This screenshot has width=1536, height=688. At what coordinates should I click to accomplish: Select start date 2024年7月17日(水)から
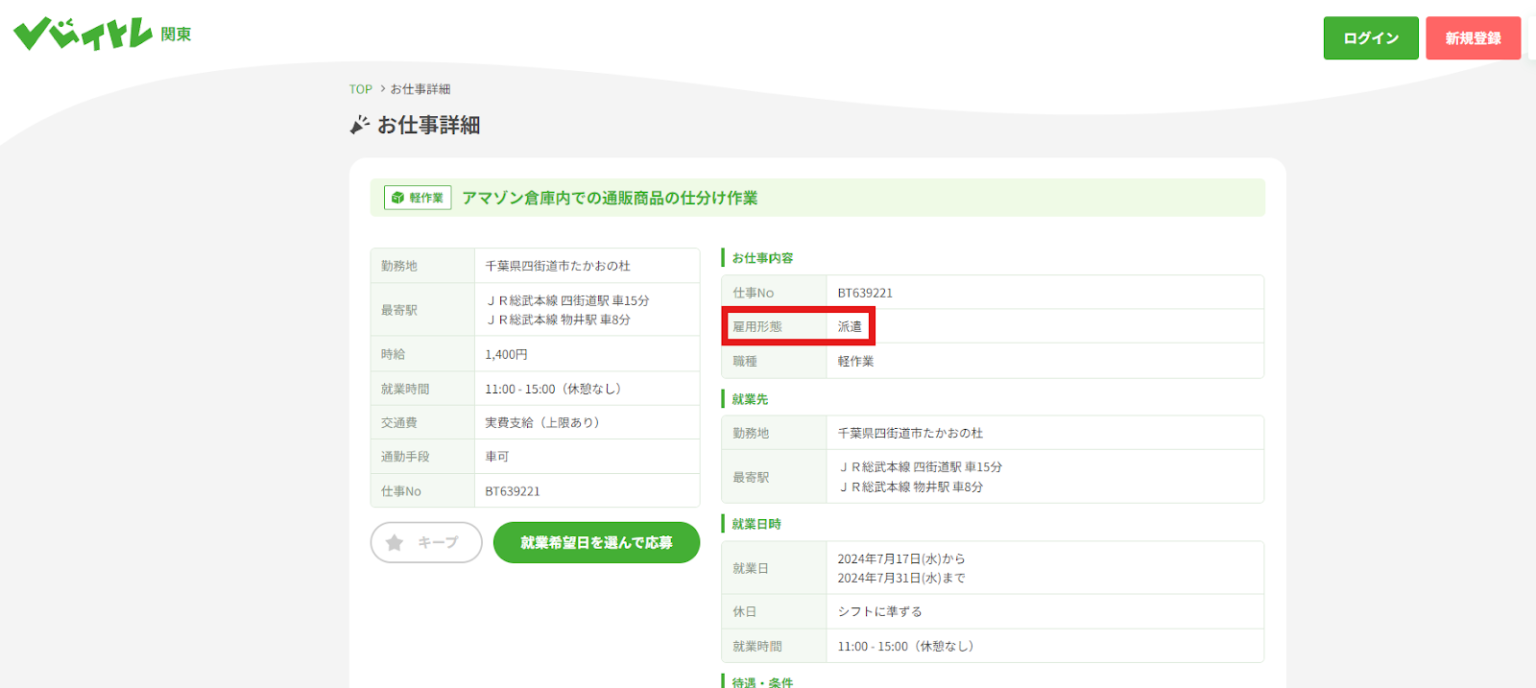[902, 558]
